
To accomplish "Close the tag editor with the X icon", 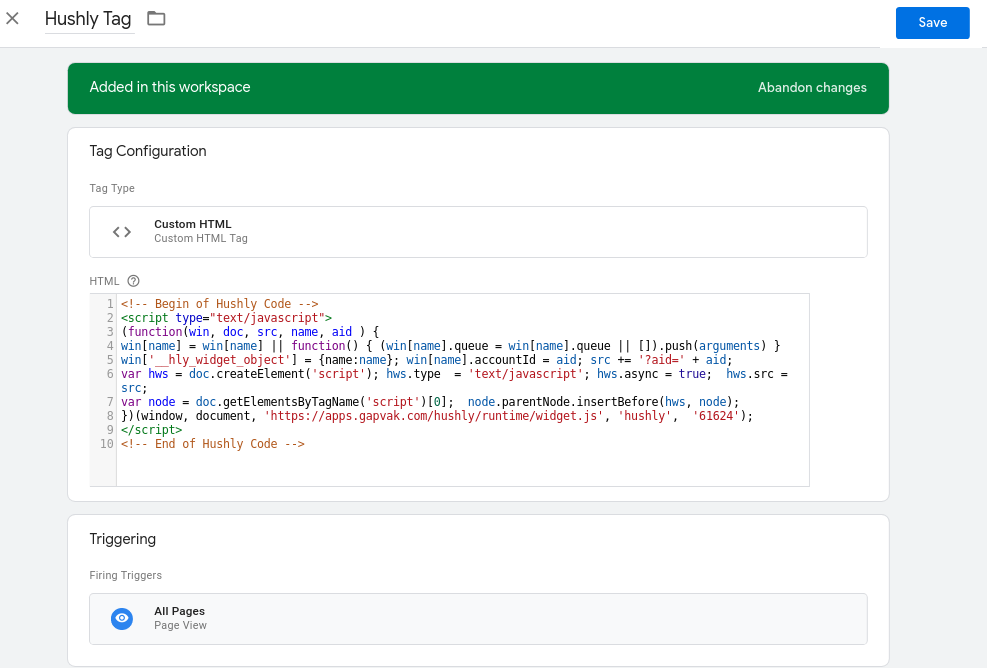I will point(13,19).
